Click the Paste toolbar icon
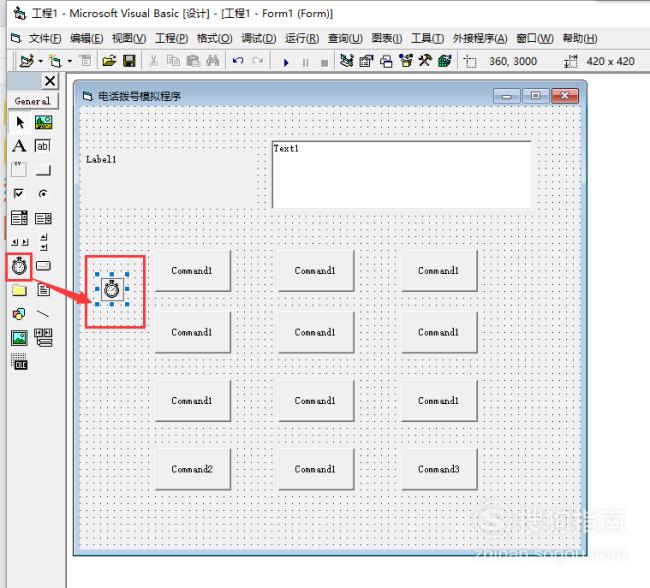 click(193, 61)
